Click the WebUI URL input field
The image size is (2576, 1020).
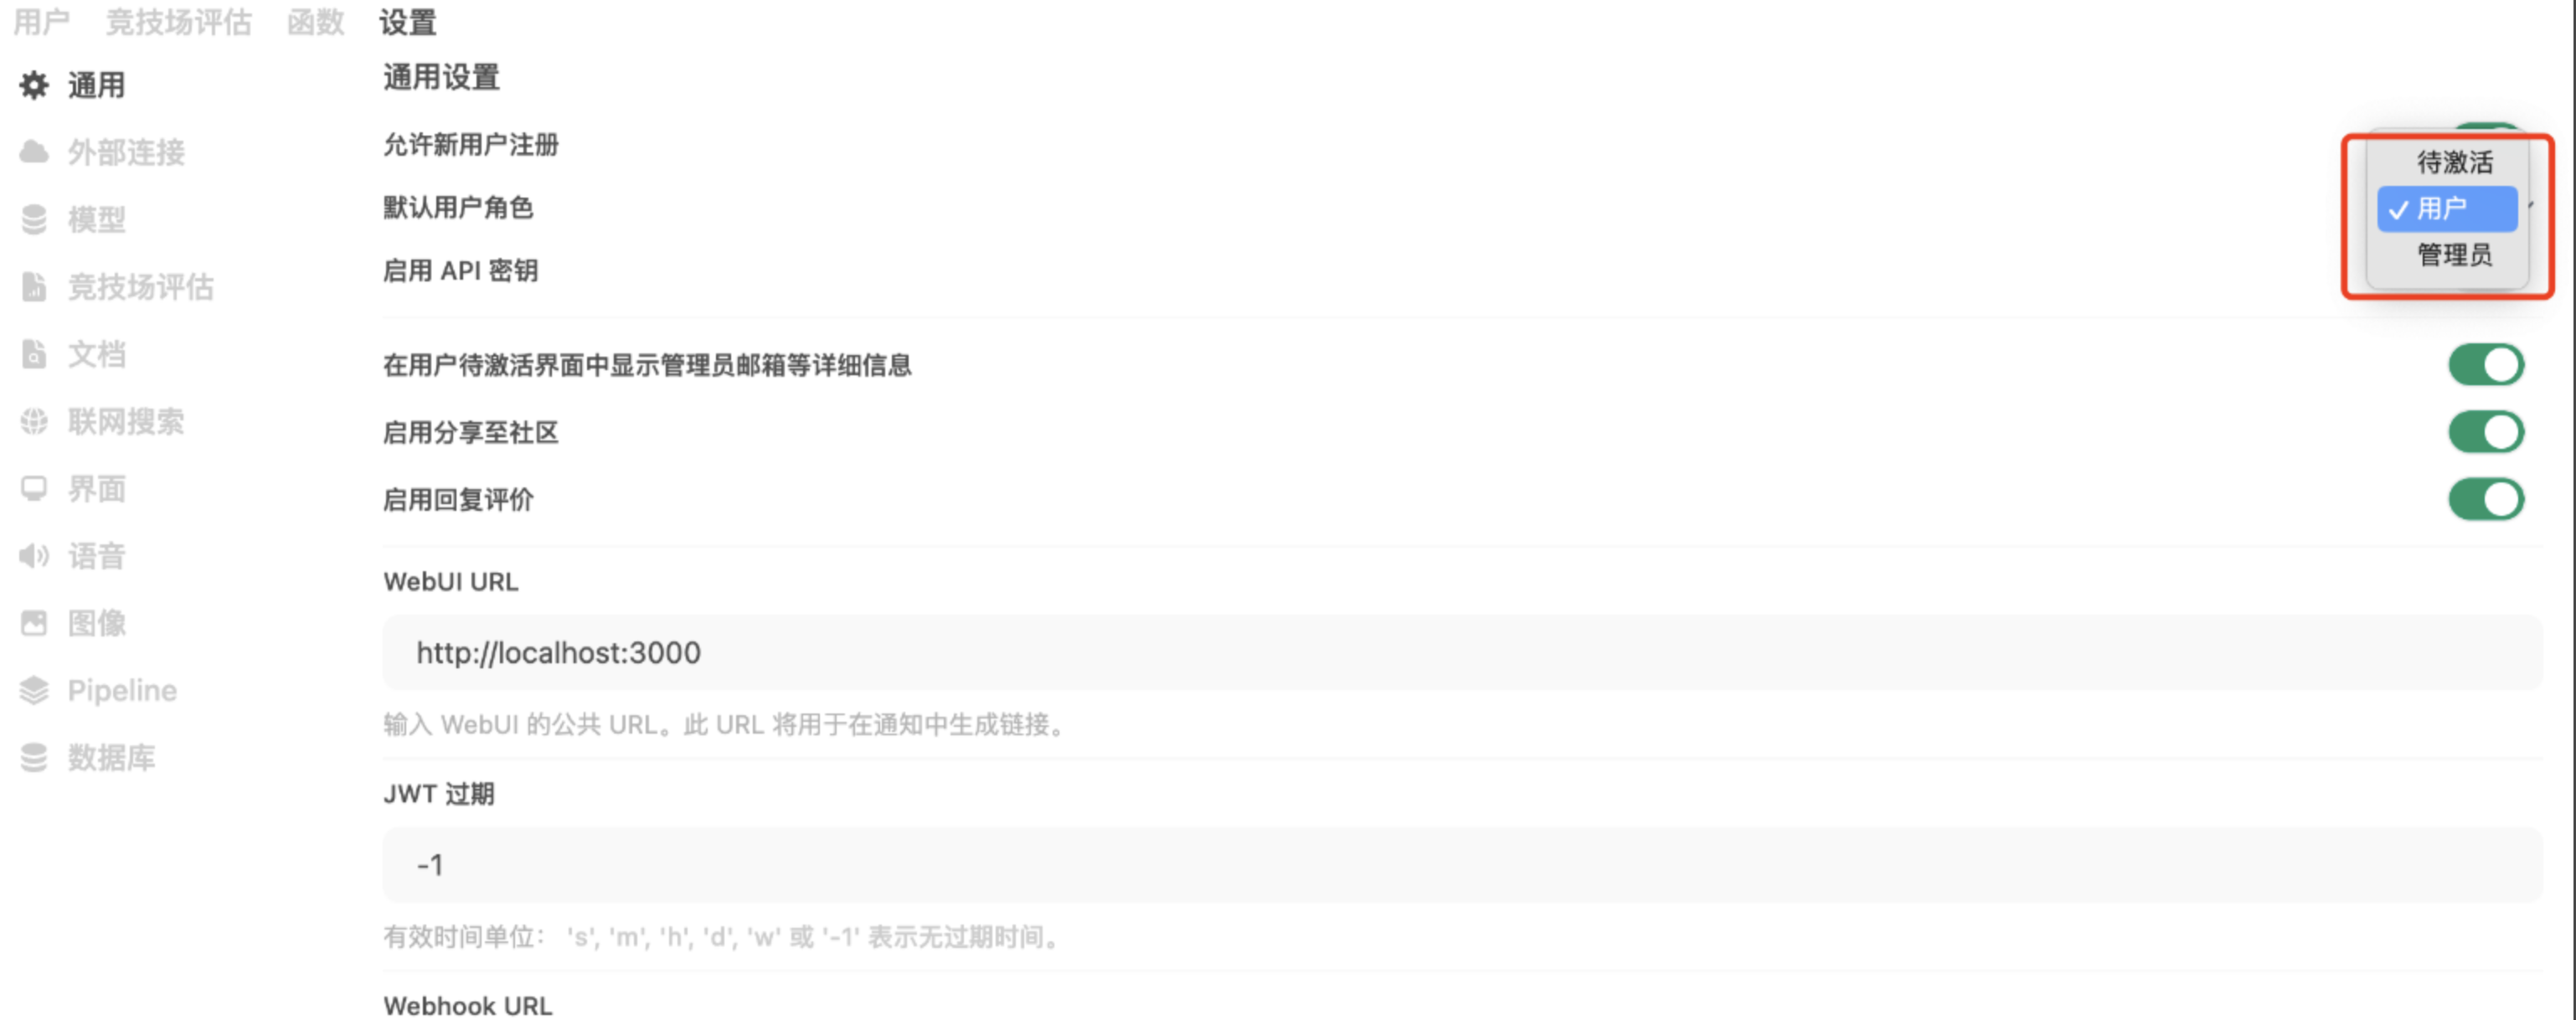[x=1462, y=653]
